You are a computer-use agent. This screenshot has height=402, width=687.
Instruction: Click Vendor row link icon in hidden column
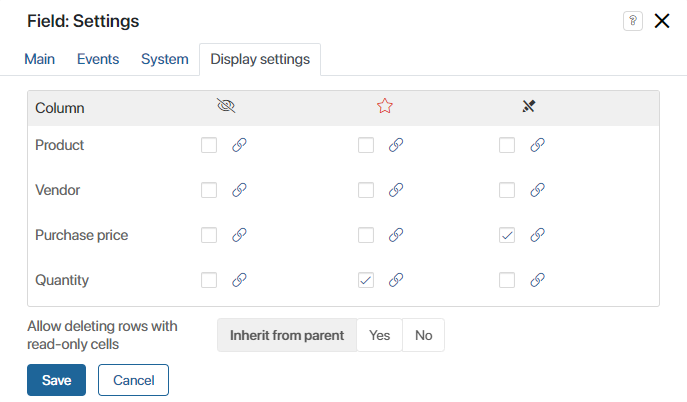[239, 190]
